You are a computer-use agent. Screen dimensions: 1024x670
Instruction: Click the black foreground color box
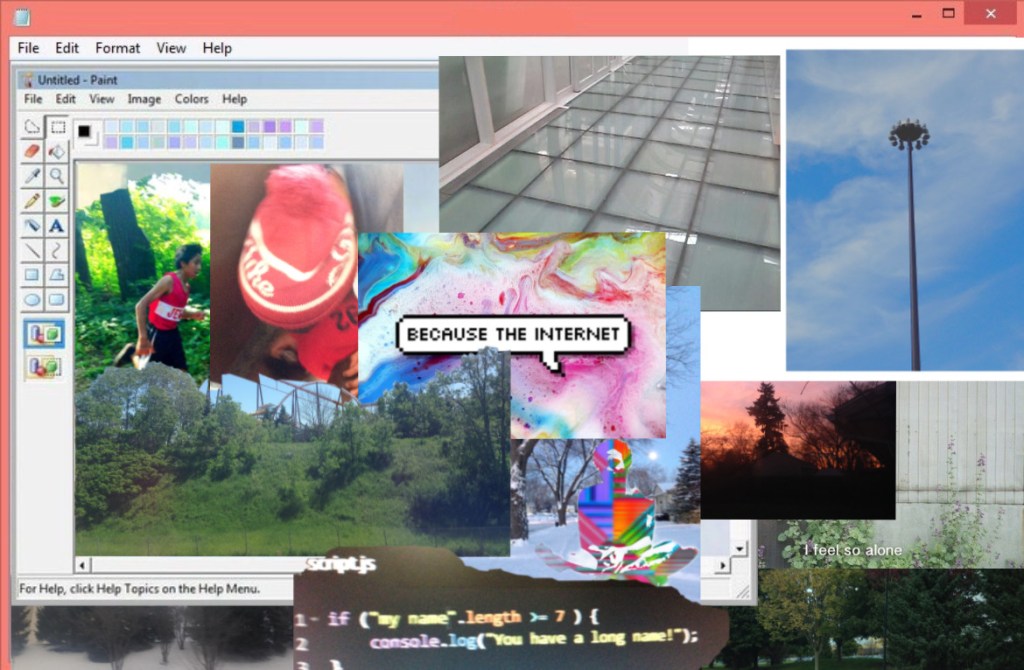point(85,131)
